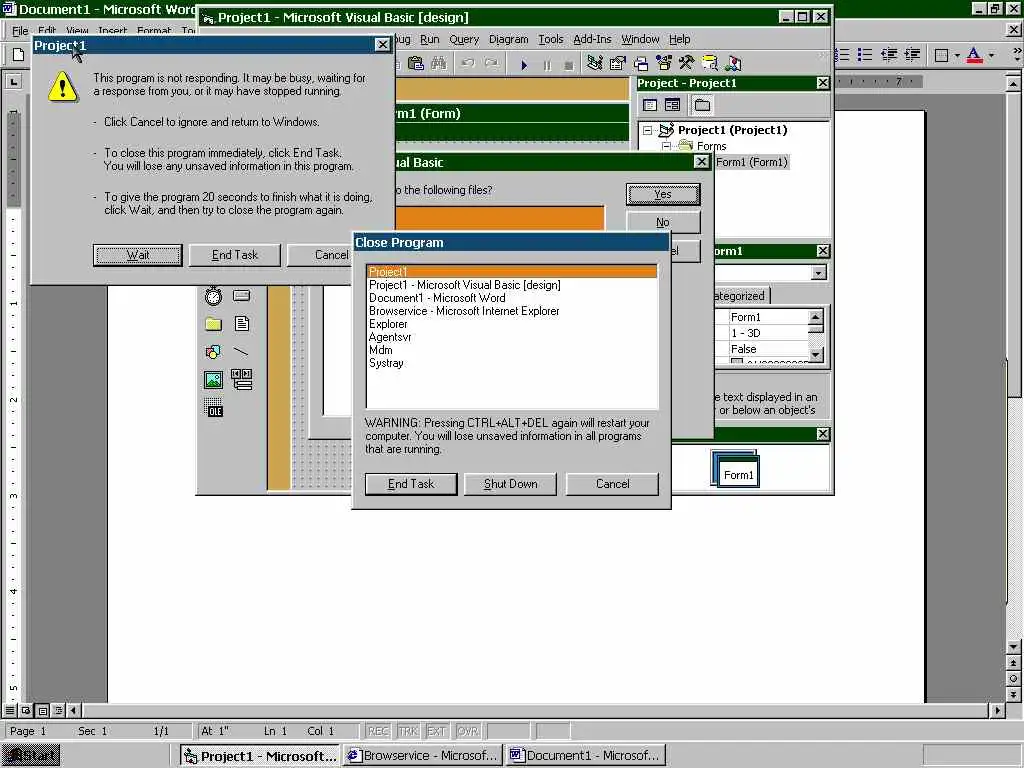
Task: Click Word's Numbering list icon
Action: tap(842, 55)
